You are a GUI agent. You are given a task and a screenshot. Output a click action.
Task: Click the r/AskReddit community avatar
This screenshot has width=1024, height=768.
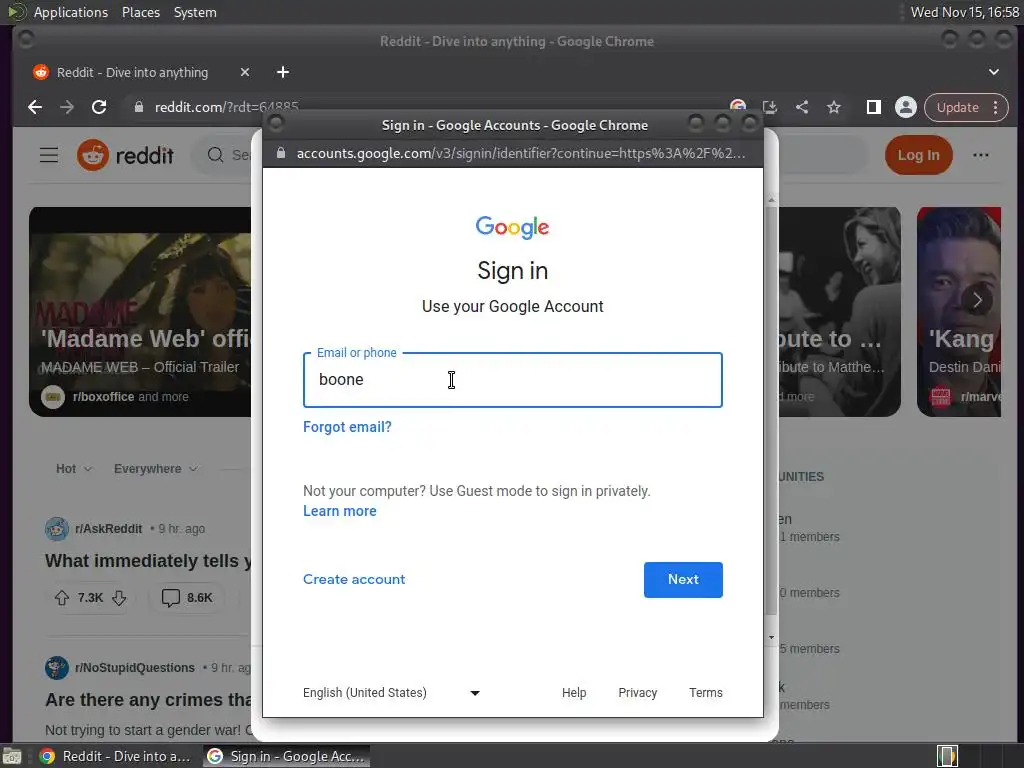pyautogui.click(x=57, y=528)
